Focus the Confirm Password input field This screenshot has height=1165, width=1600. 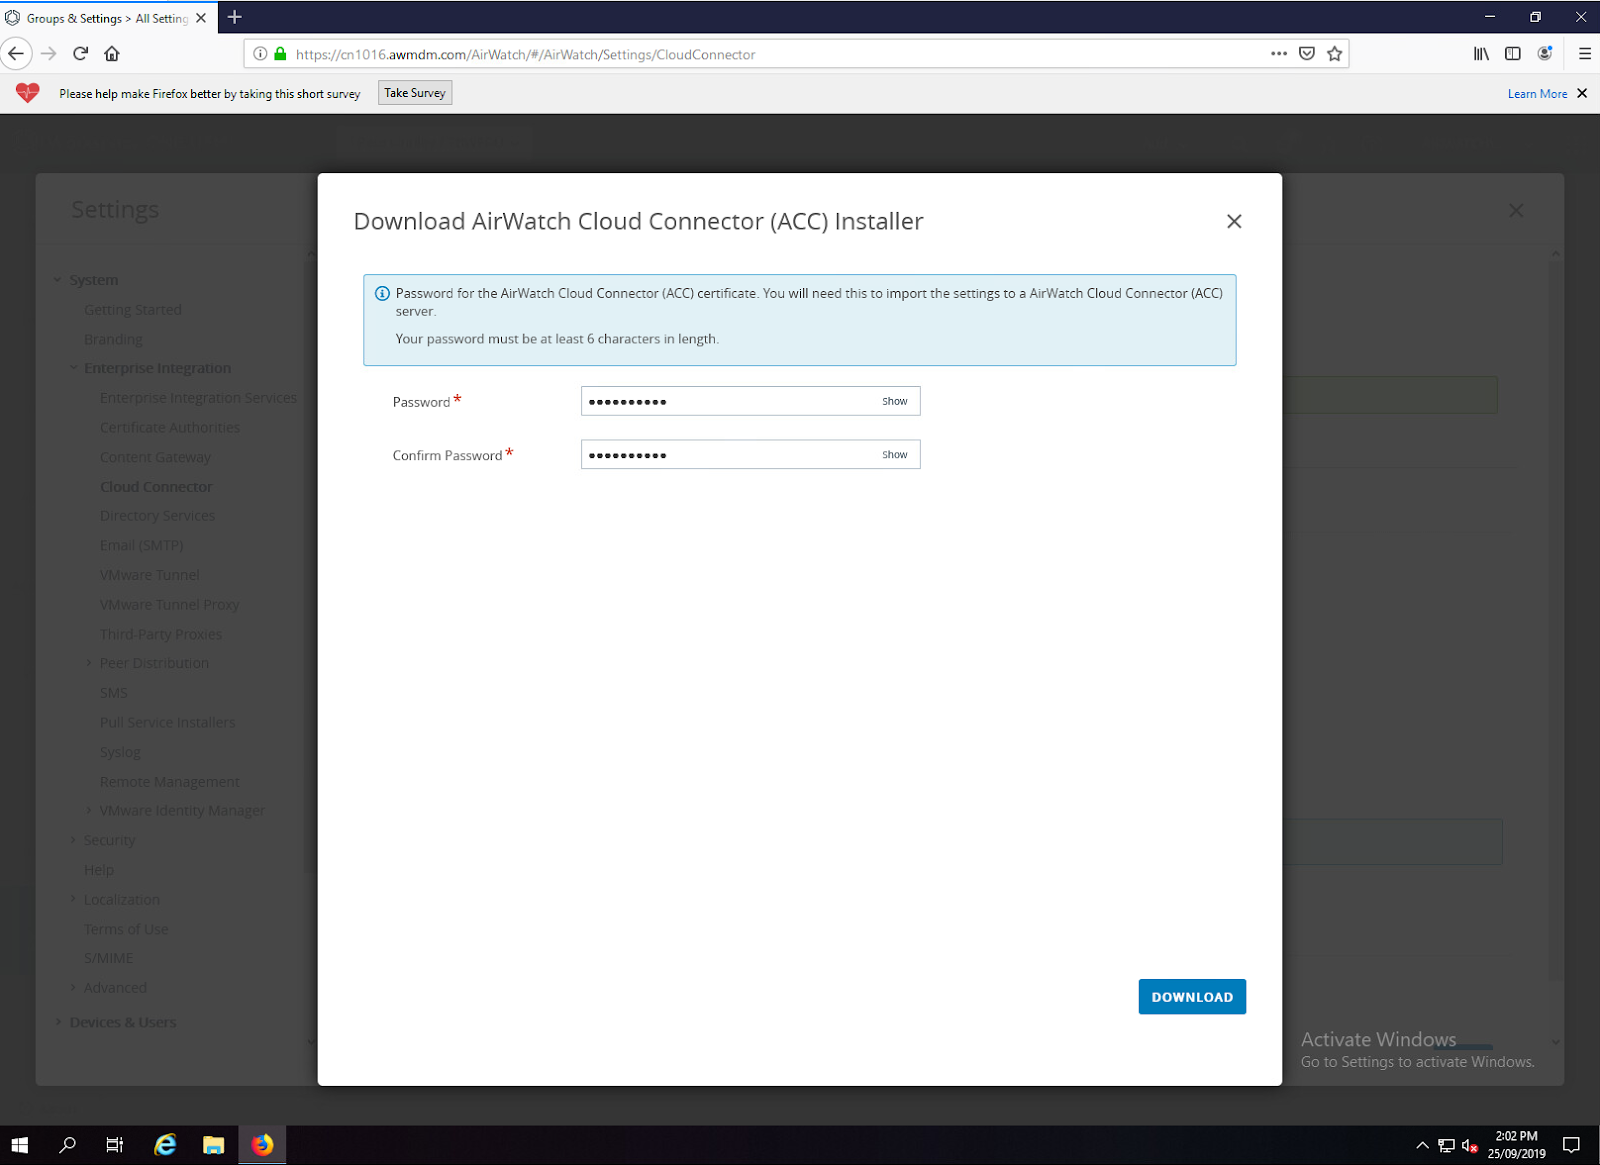point(750,455)
